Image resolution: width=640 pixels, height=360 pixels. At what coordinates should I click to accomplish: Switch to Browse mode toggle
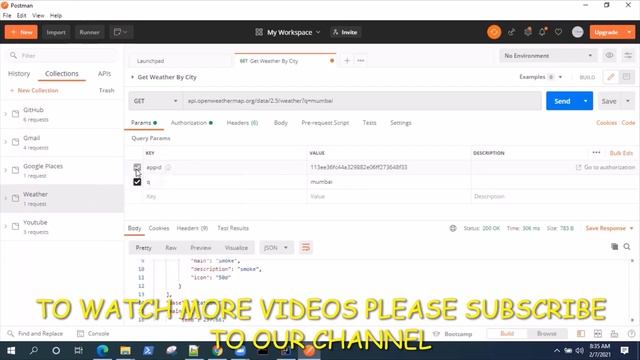click(x=547, y=333)
